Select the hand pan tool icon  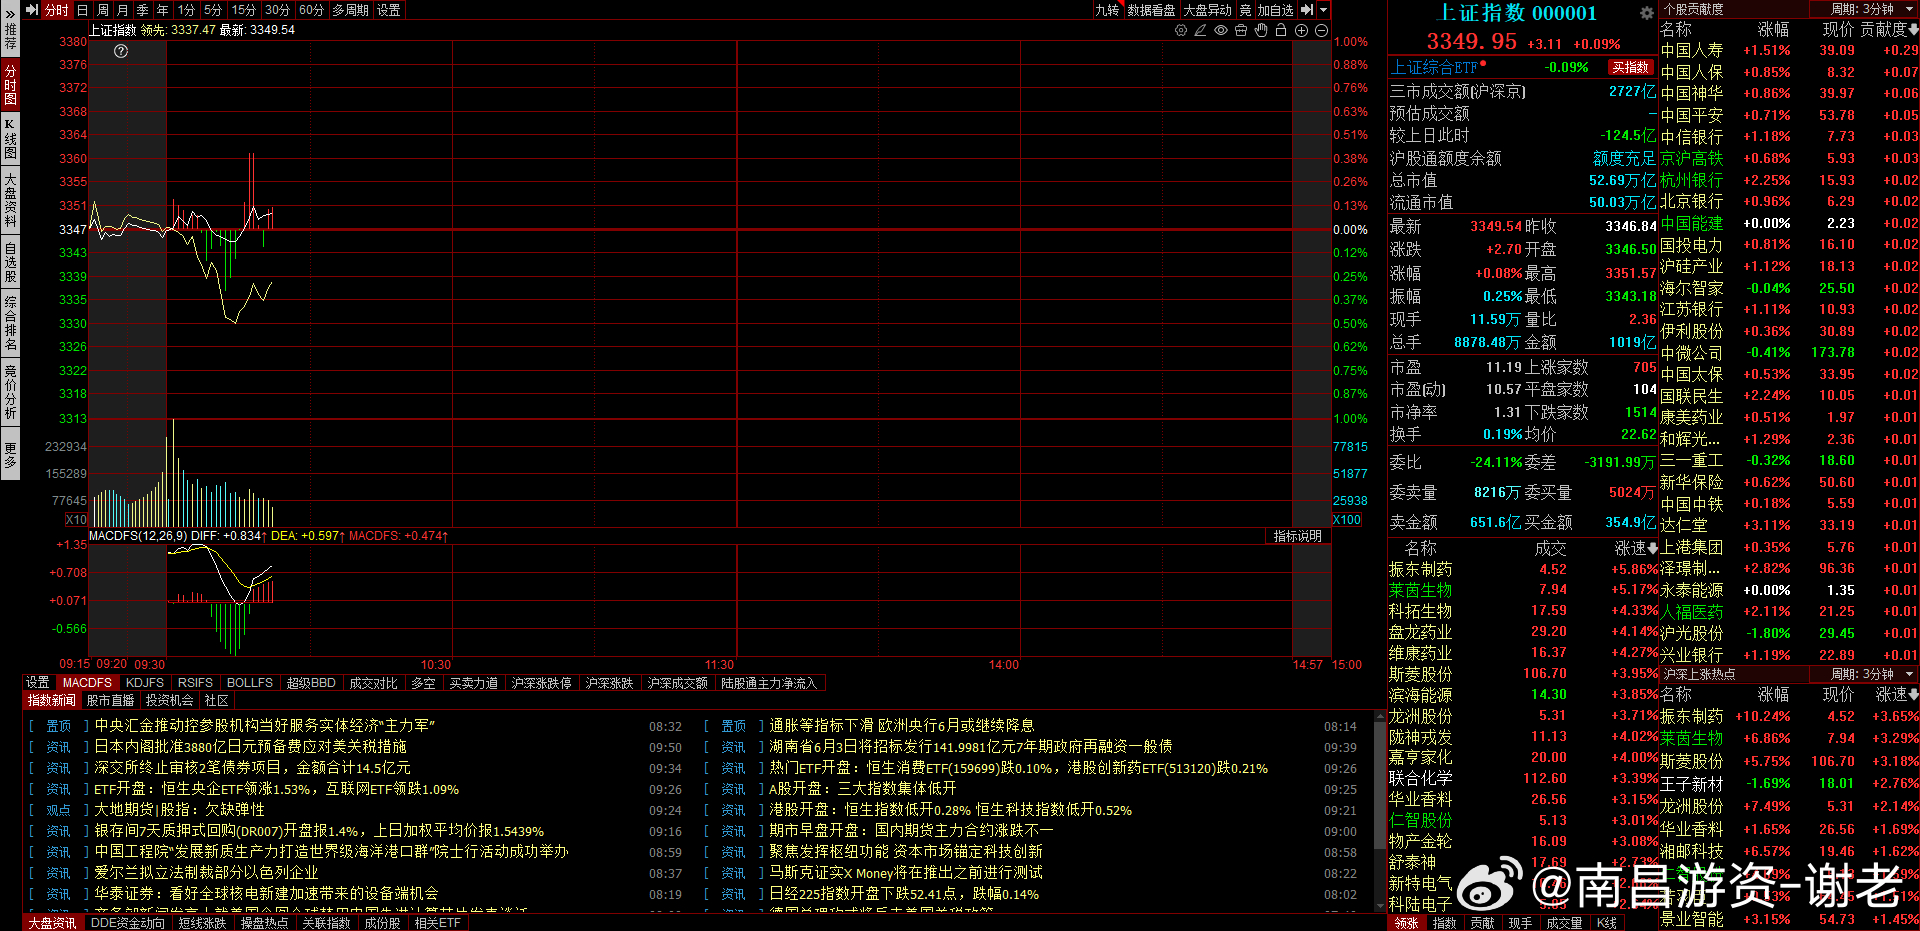point(1261,31)
